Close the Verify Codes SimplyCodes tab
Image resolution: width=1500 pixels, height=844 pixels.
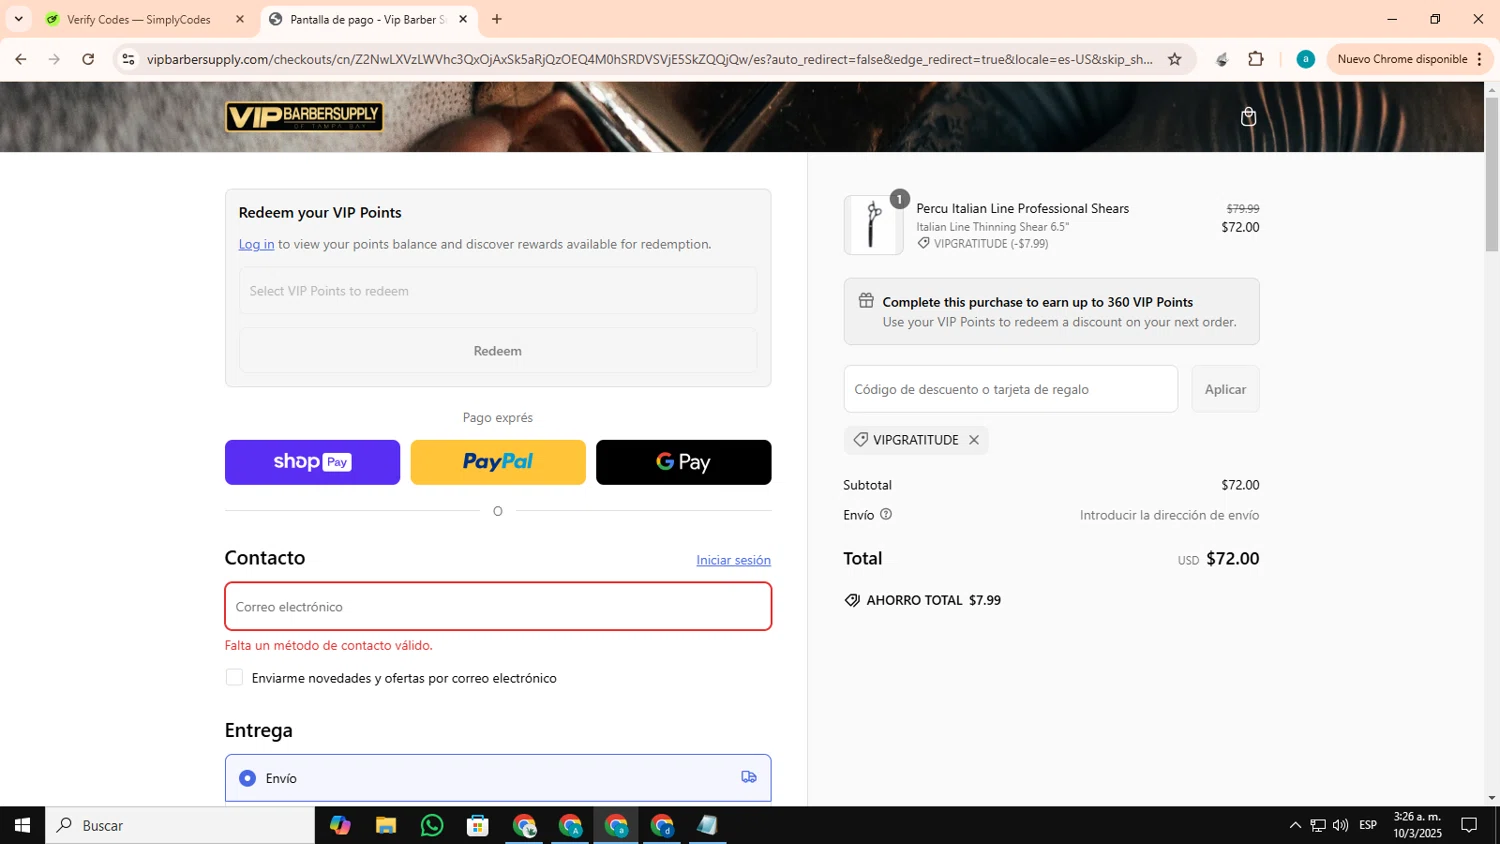pos(239,19)
